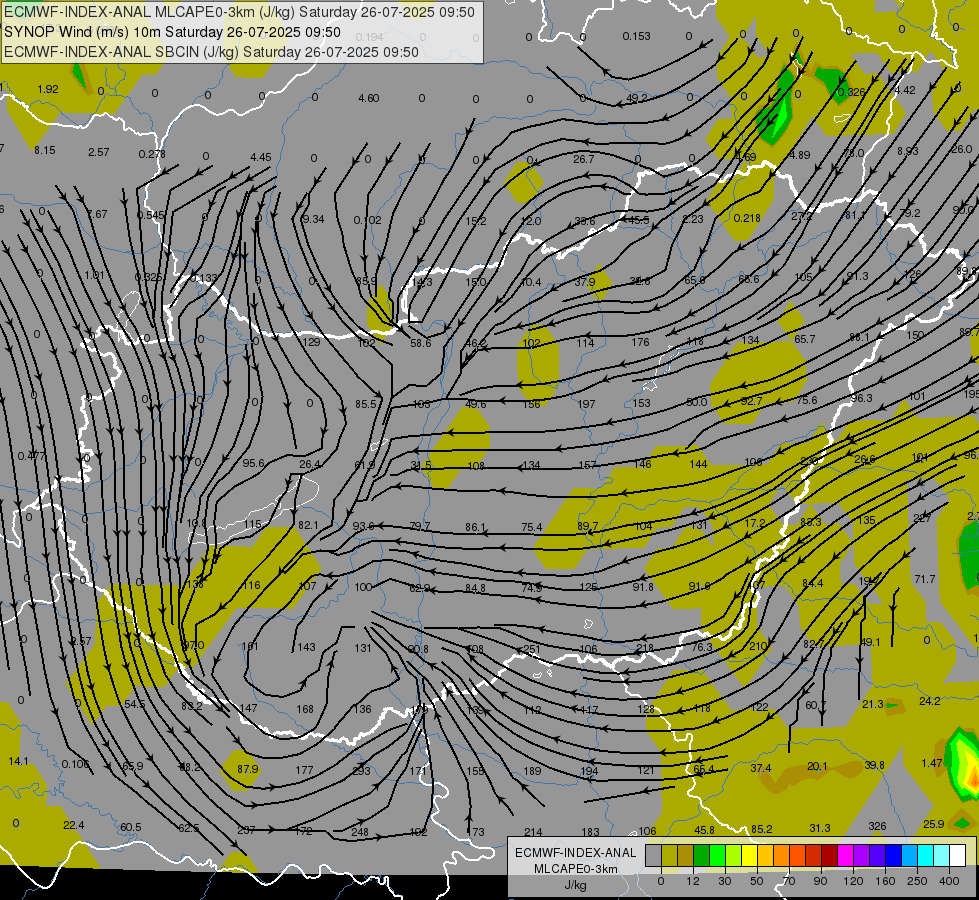Click the map value 49.2

(x=636, y=98)
